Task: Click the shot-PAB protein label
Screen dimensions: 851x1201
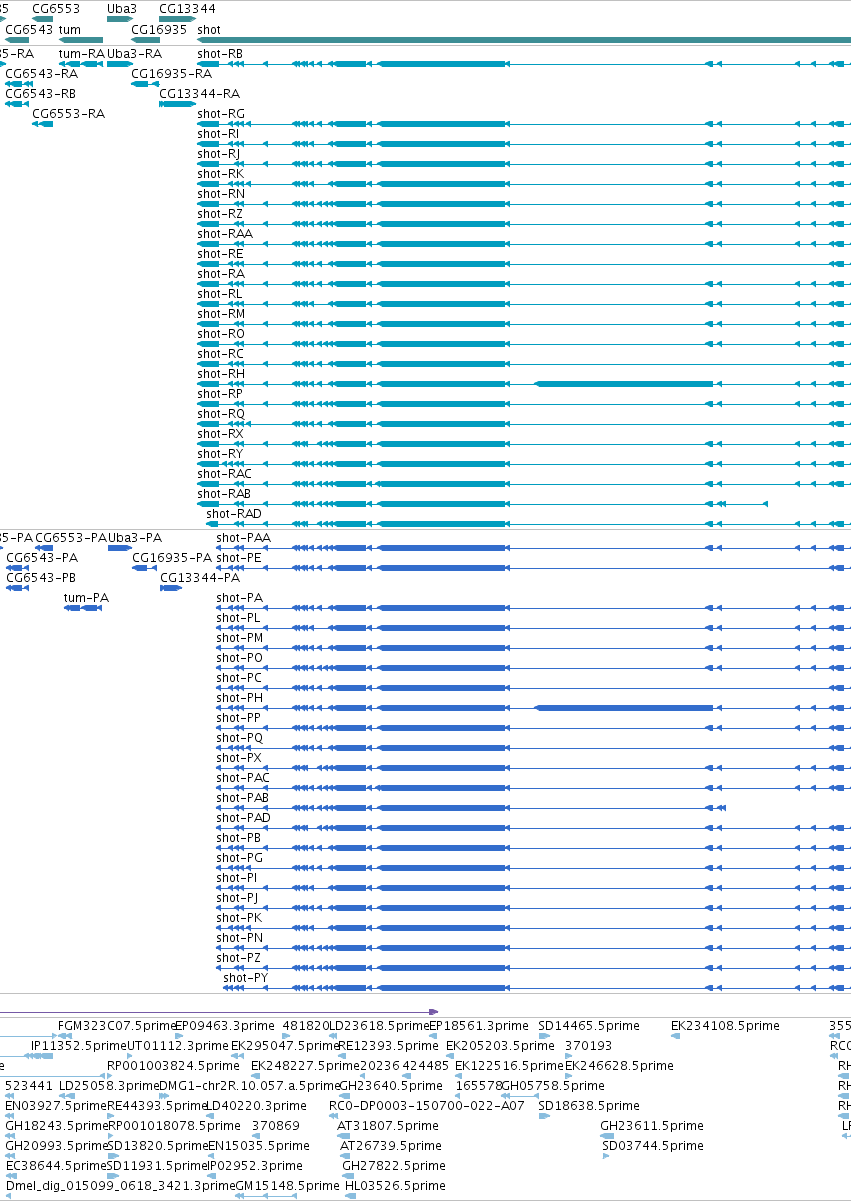Action: 243,797
